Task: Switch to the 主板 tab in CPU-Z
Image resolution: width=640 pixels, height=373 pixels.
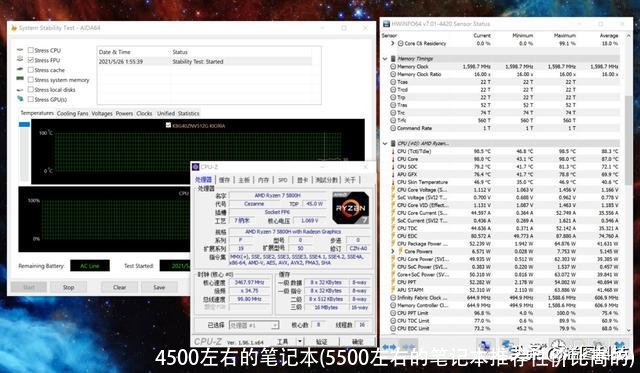Action: click(244, 180)
